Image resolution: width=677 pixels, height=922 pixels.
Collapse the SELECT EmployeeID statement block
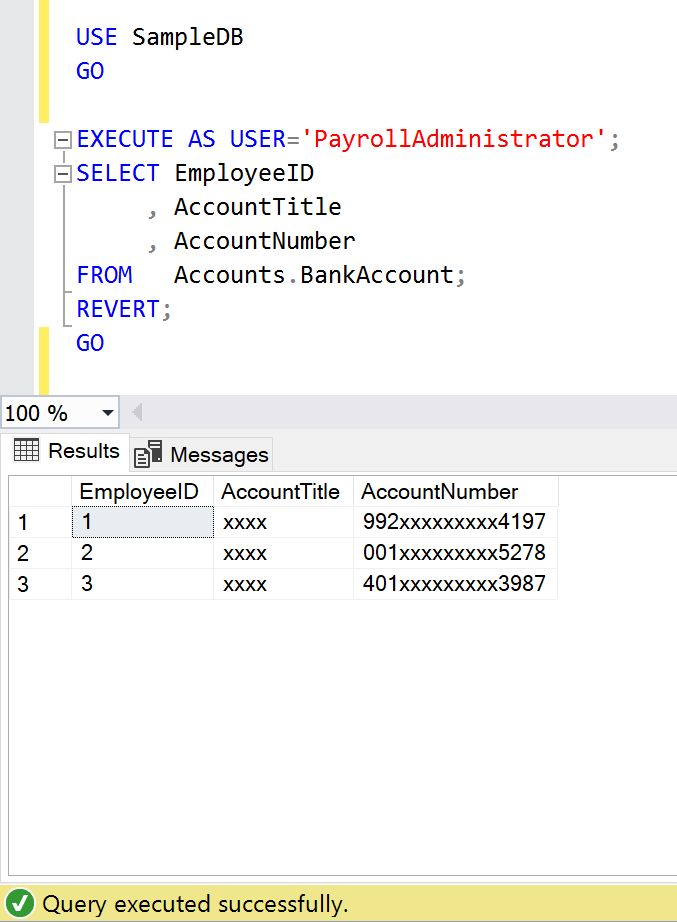click(x=63, y=174)
